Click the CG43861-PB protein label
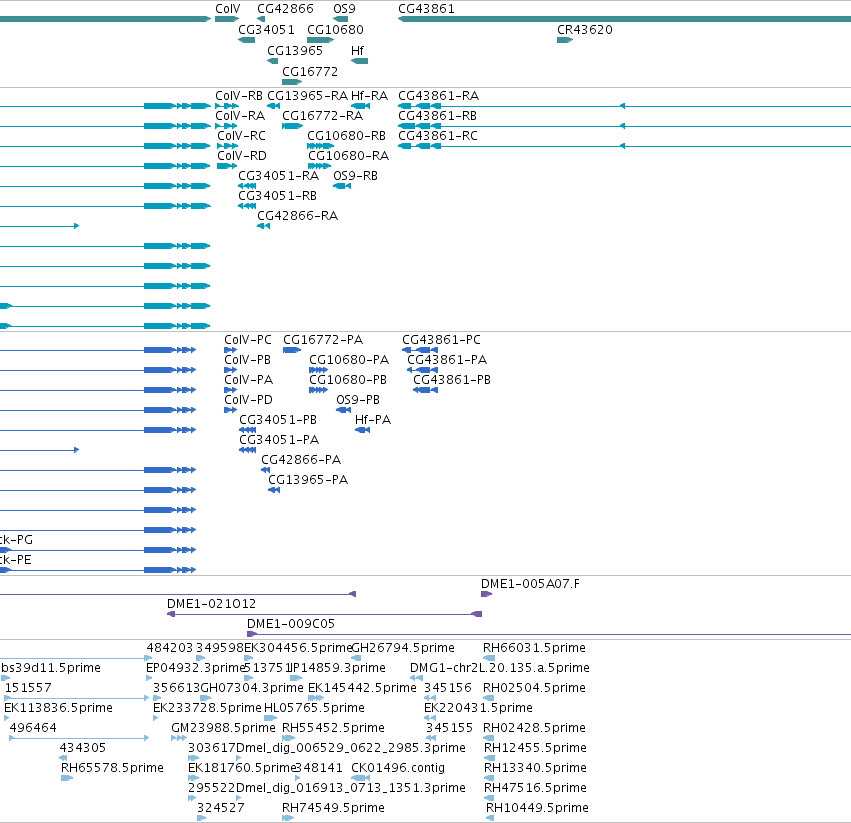 tap(452, 380)
